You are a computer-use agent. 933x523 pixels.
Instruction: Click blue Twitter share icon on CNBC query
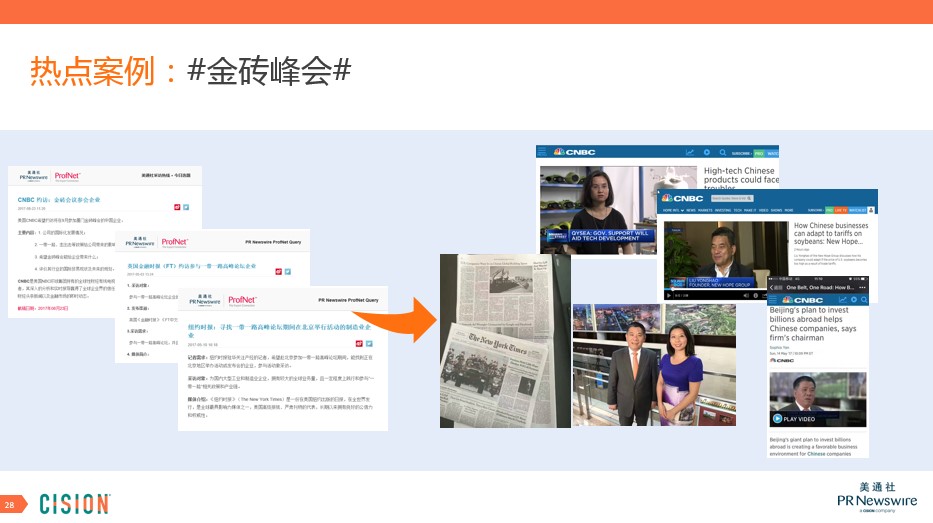pos(186,207)
